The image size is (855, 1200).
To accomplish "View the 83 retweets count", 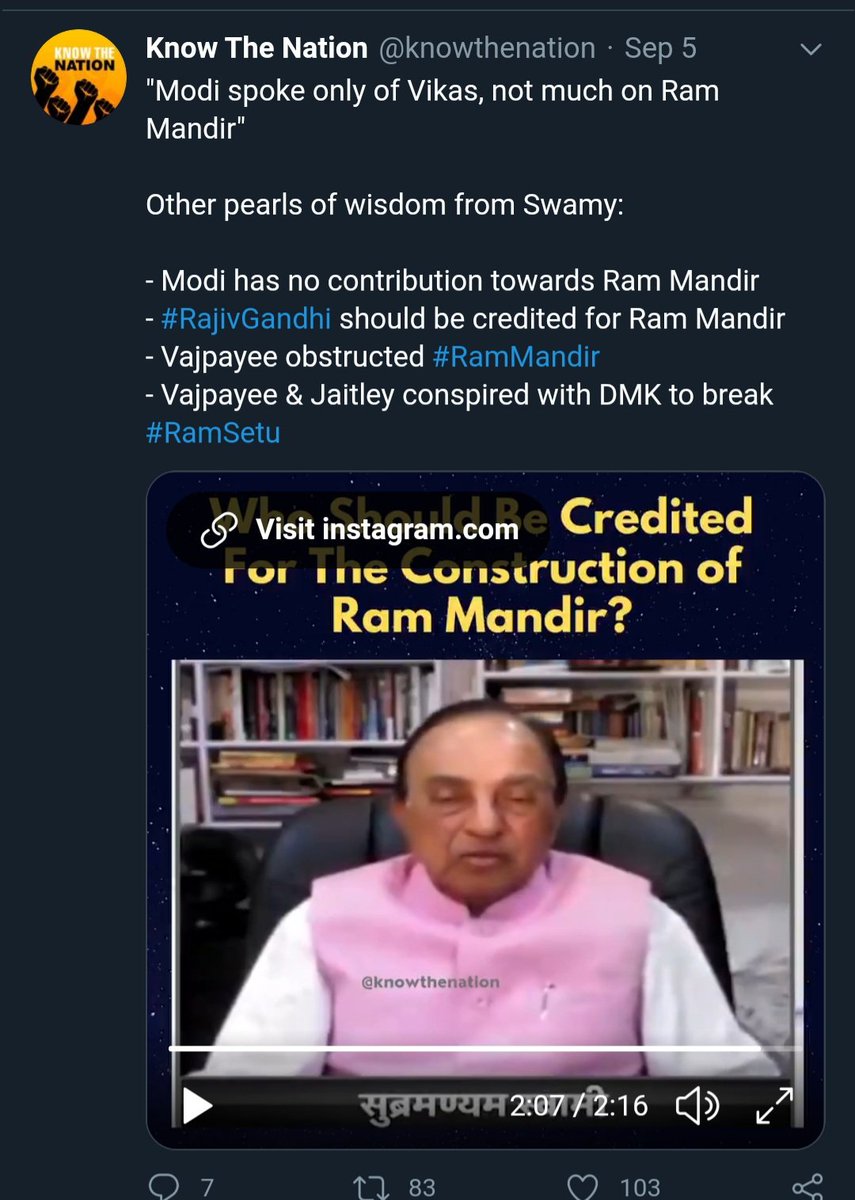I will [422, 1187].
